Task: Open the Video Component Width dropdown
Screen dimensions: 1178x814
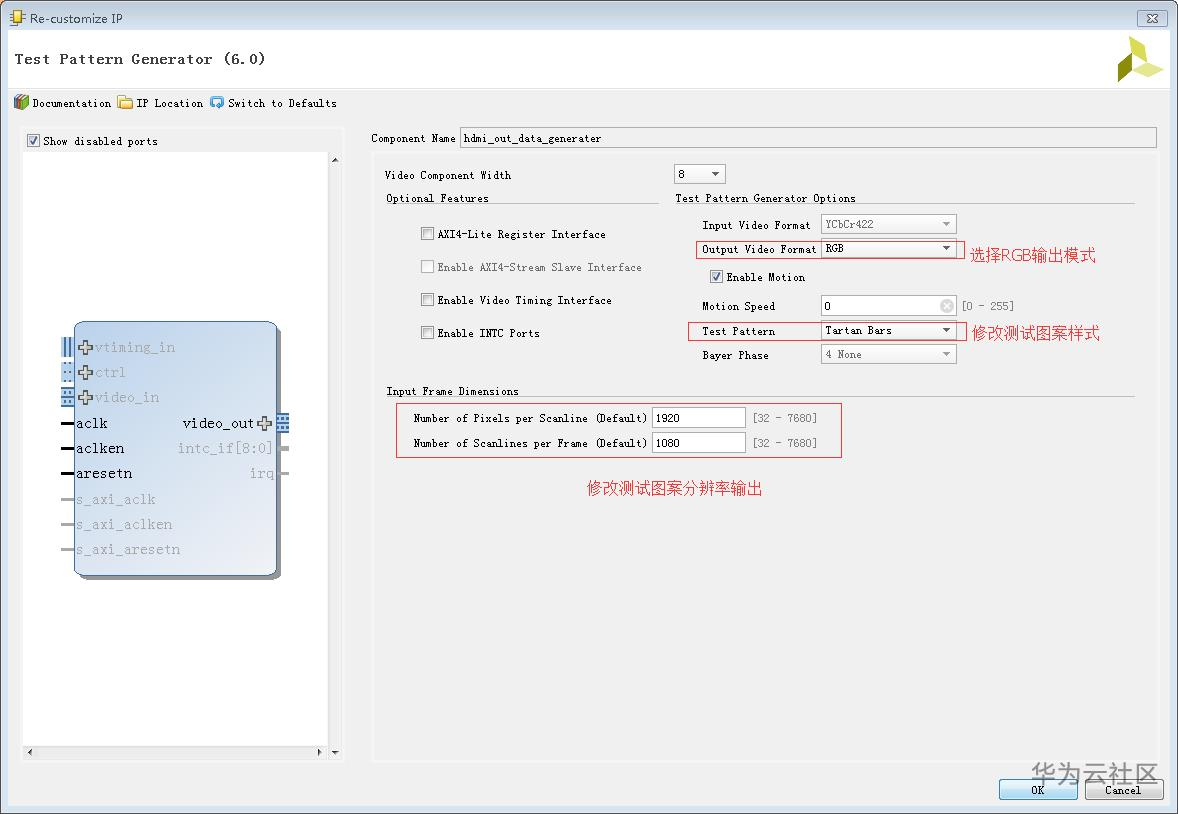Action: 699,174
